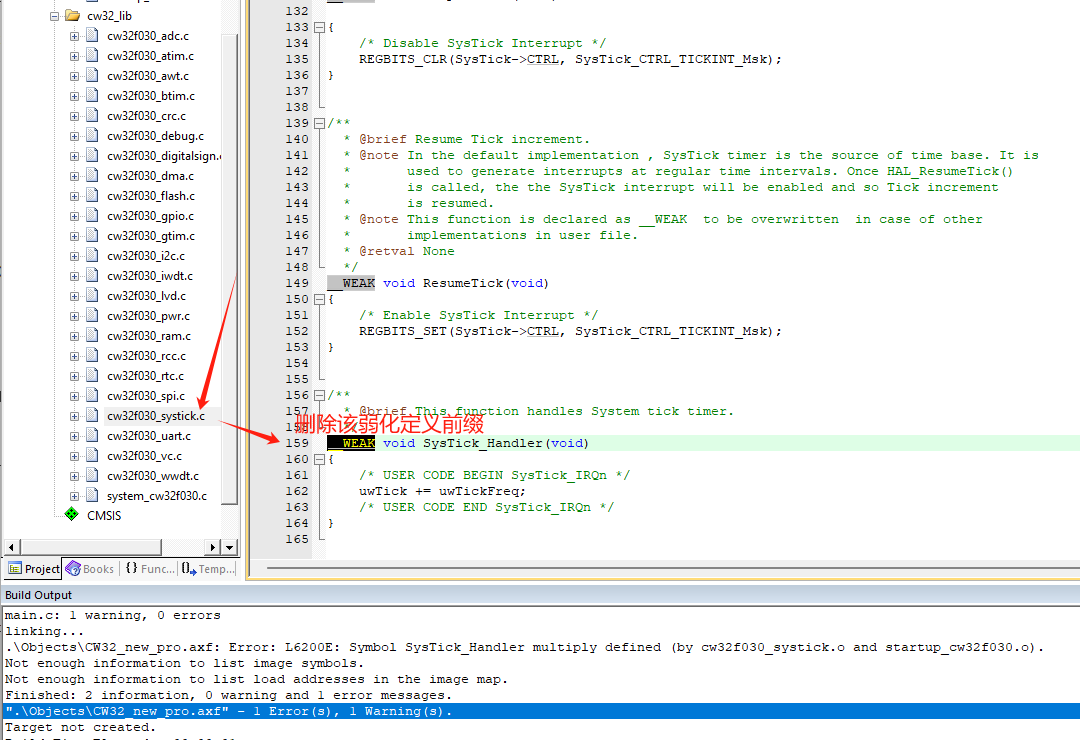Click L6200E multiply defined error line
This screenshot has height=740, width=1080.
click(x=525, y=647)
